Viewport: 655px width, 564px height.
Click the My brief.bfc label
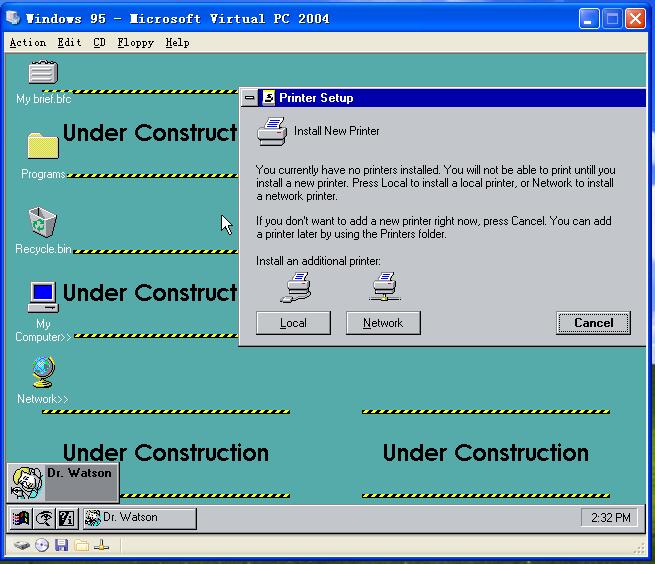coord(43,99)
